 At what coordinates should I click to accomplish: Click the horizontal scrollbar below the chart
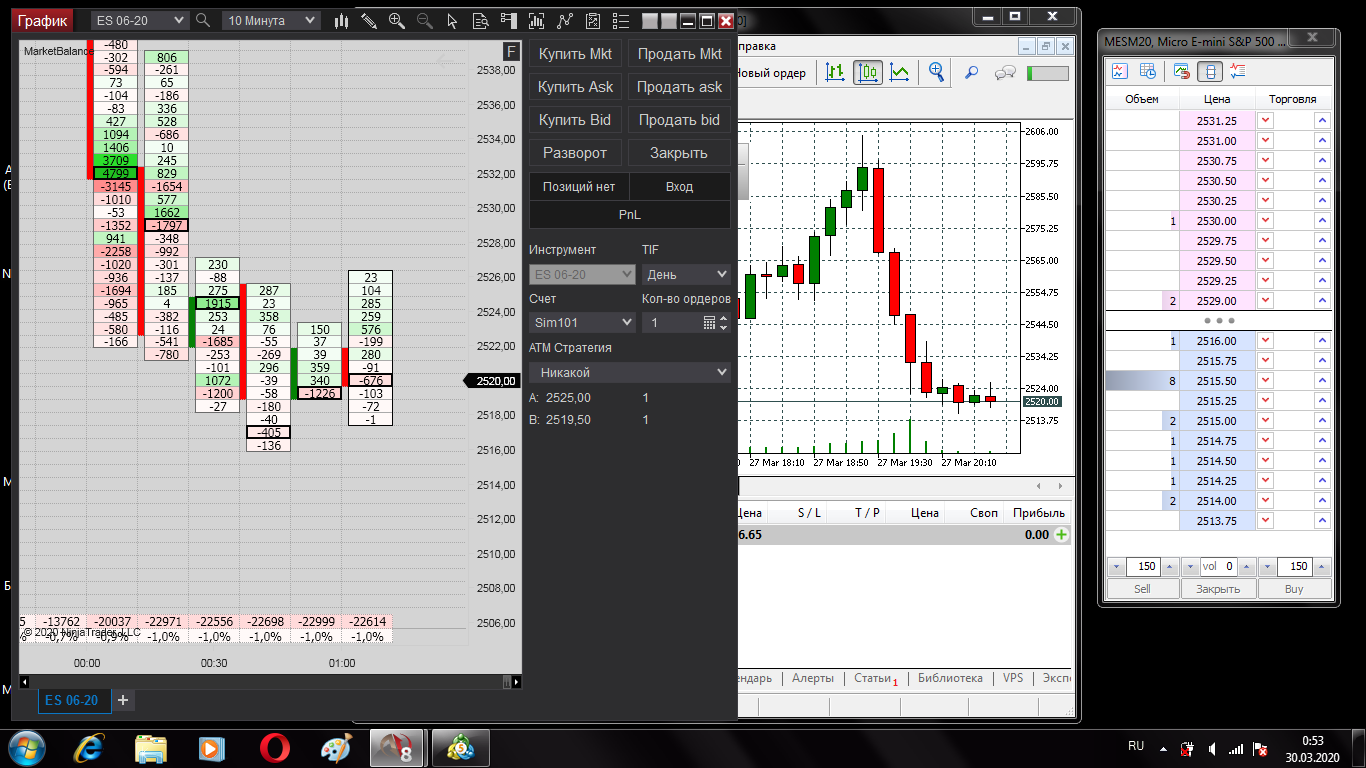click(x=270, y=682)
